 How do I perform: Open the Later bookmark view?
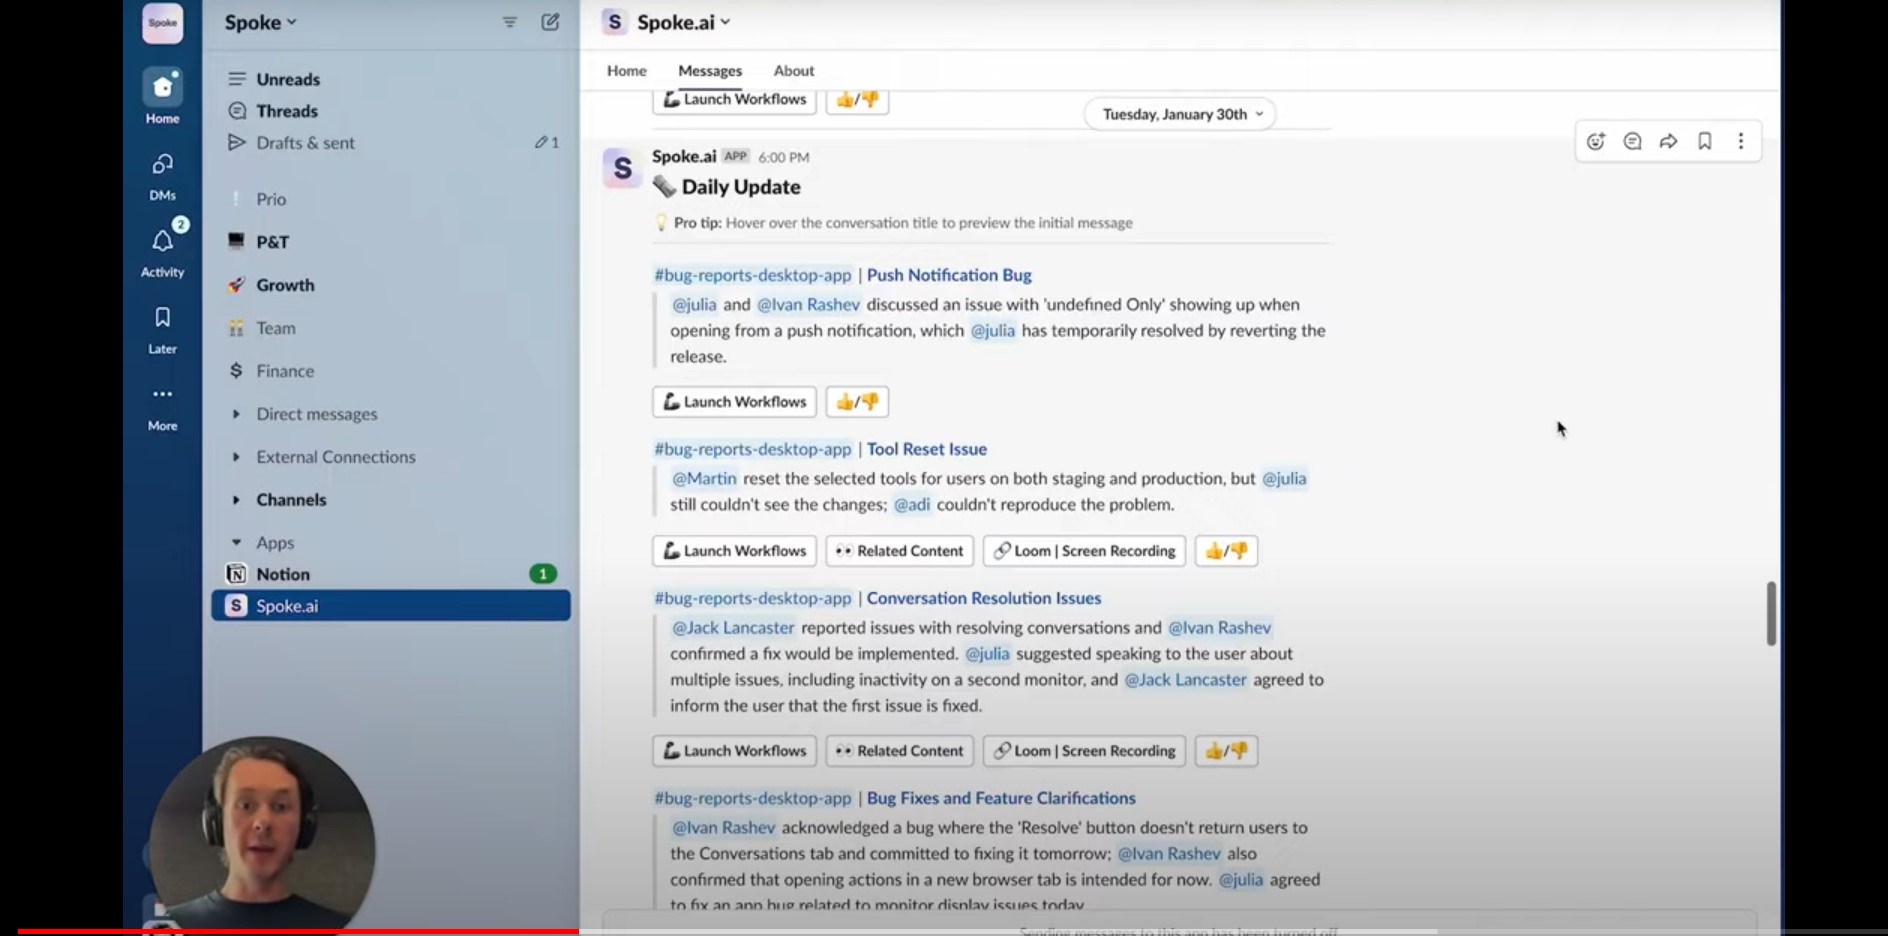162,330
